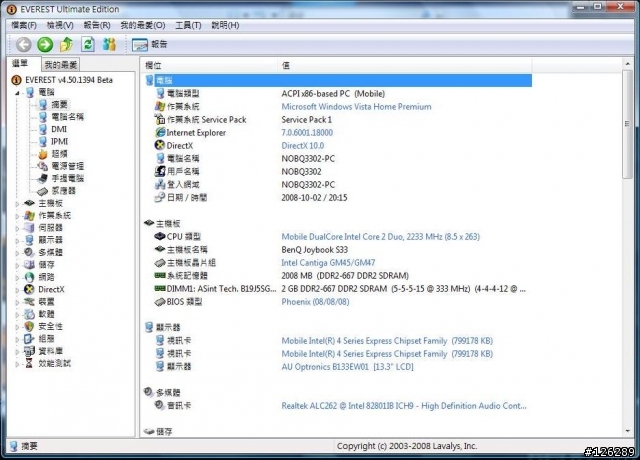The image size is (640, 460).
Task: Select 電腦名稱 in the tree
Action: (x=67, y=117)
